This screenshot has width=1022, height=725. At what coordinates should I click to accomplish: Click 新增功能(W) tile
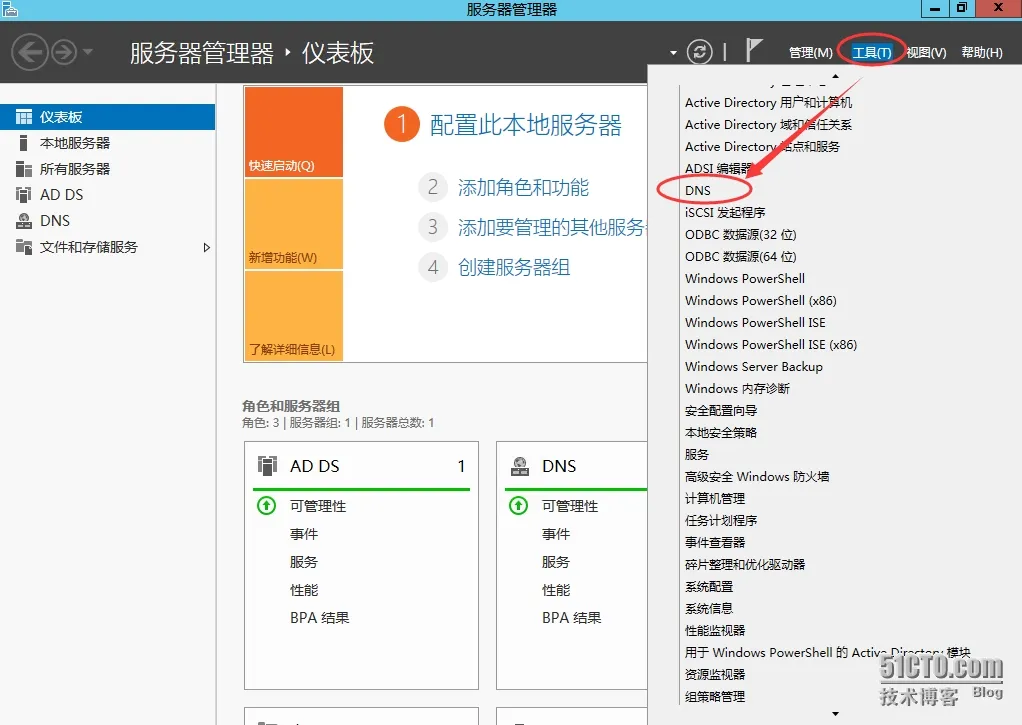coord(294,224)
